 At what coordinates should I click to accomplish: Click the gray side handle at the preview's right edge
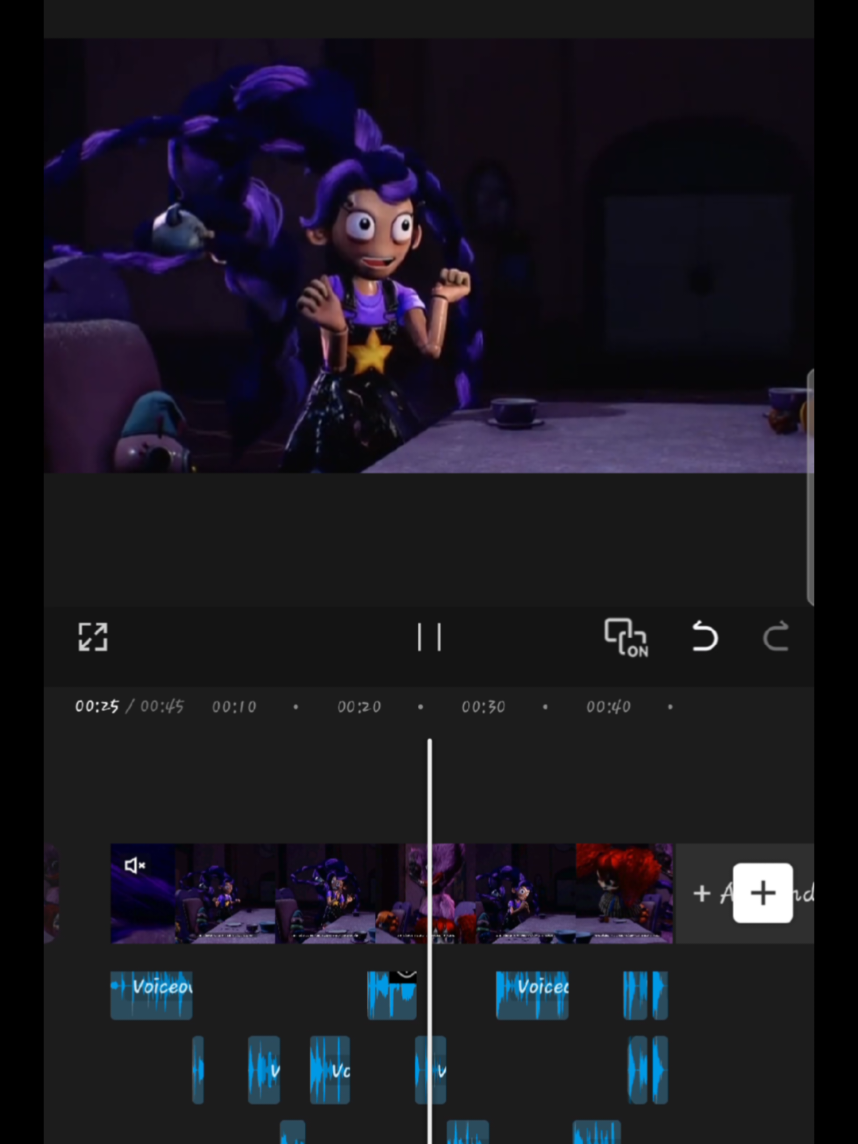[x=810, y=487]
